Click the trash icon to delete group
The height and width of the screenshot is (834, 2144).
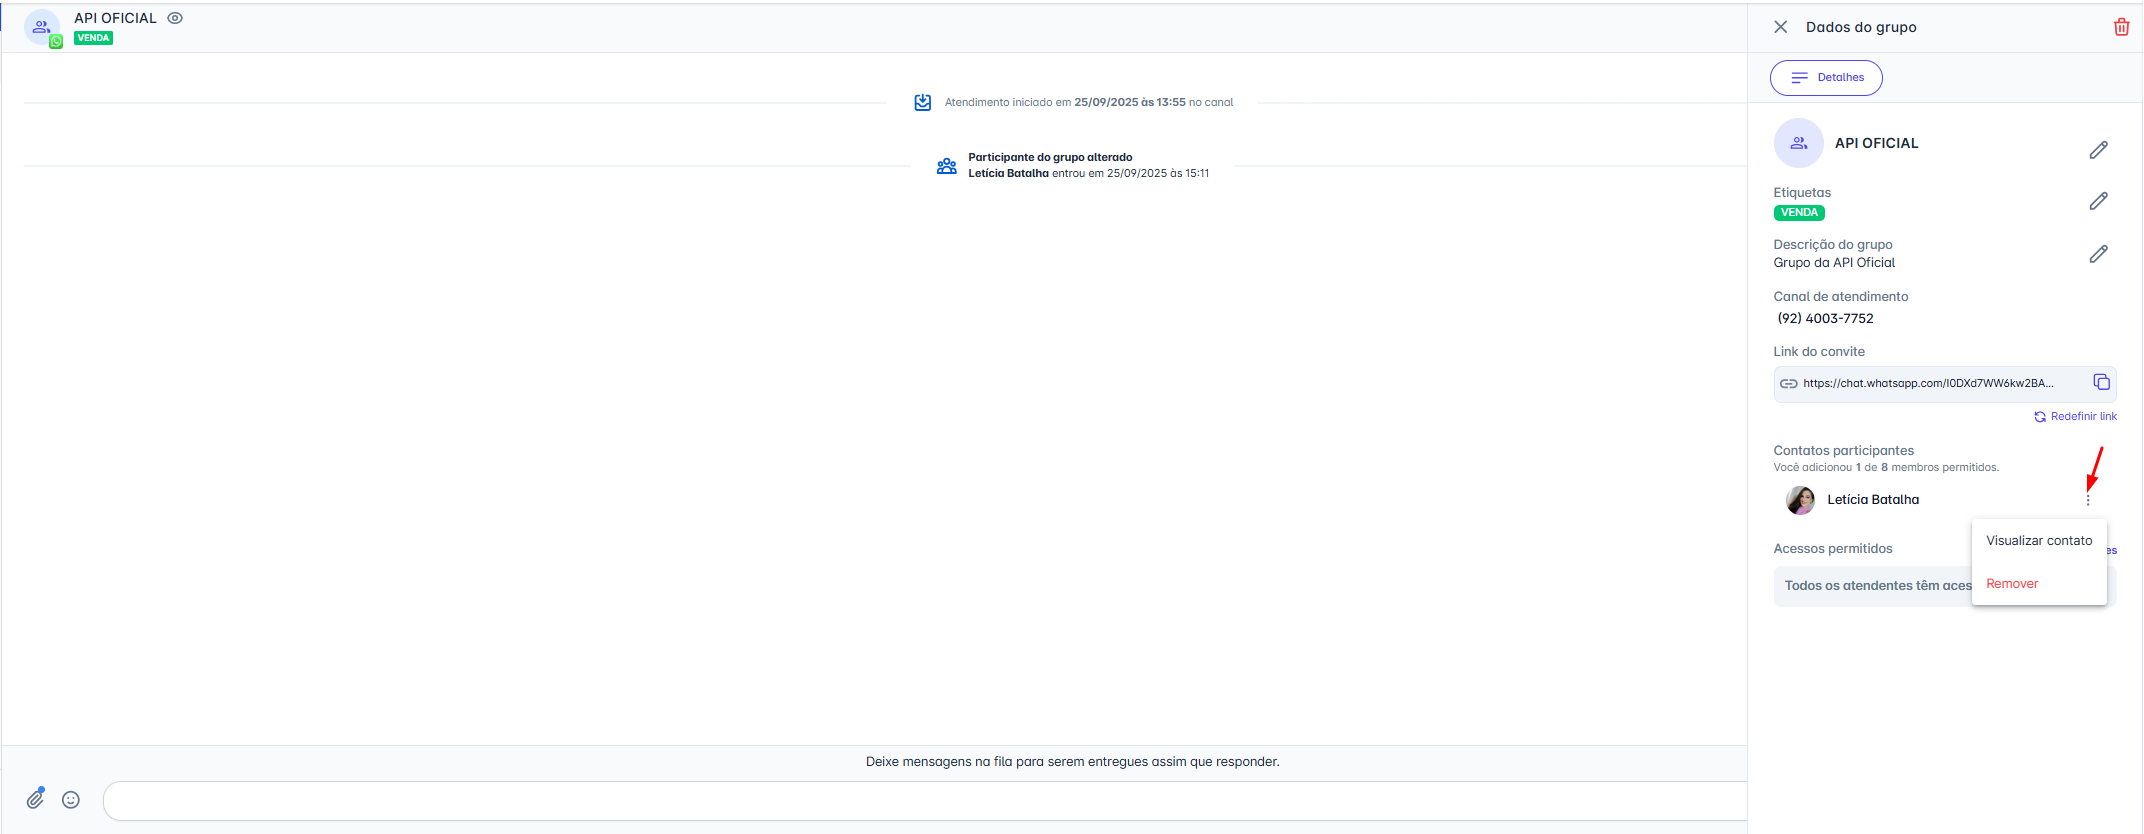tap(2121, 27)
